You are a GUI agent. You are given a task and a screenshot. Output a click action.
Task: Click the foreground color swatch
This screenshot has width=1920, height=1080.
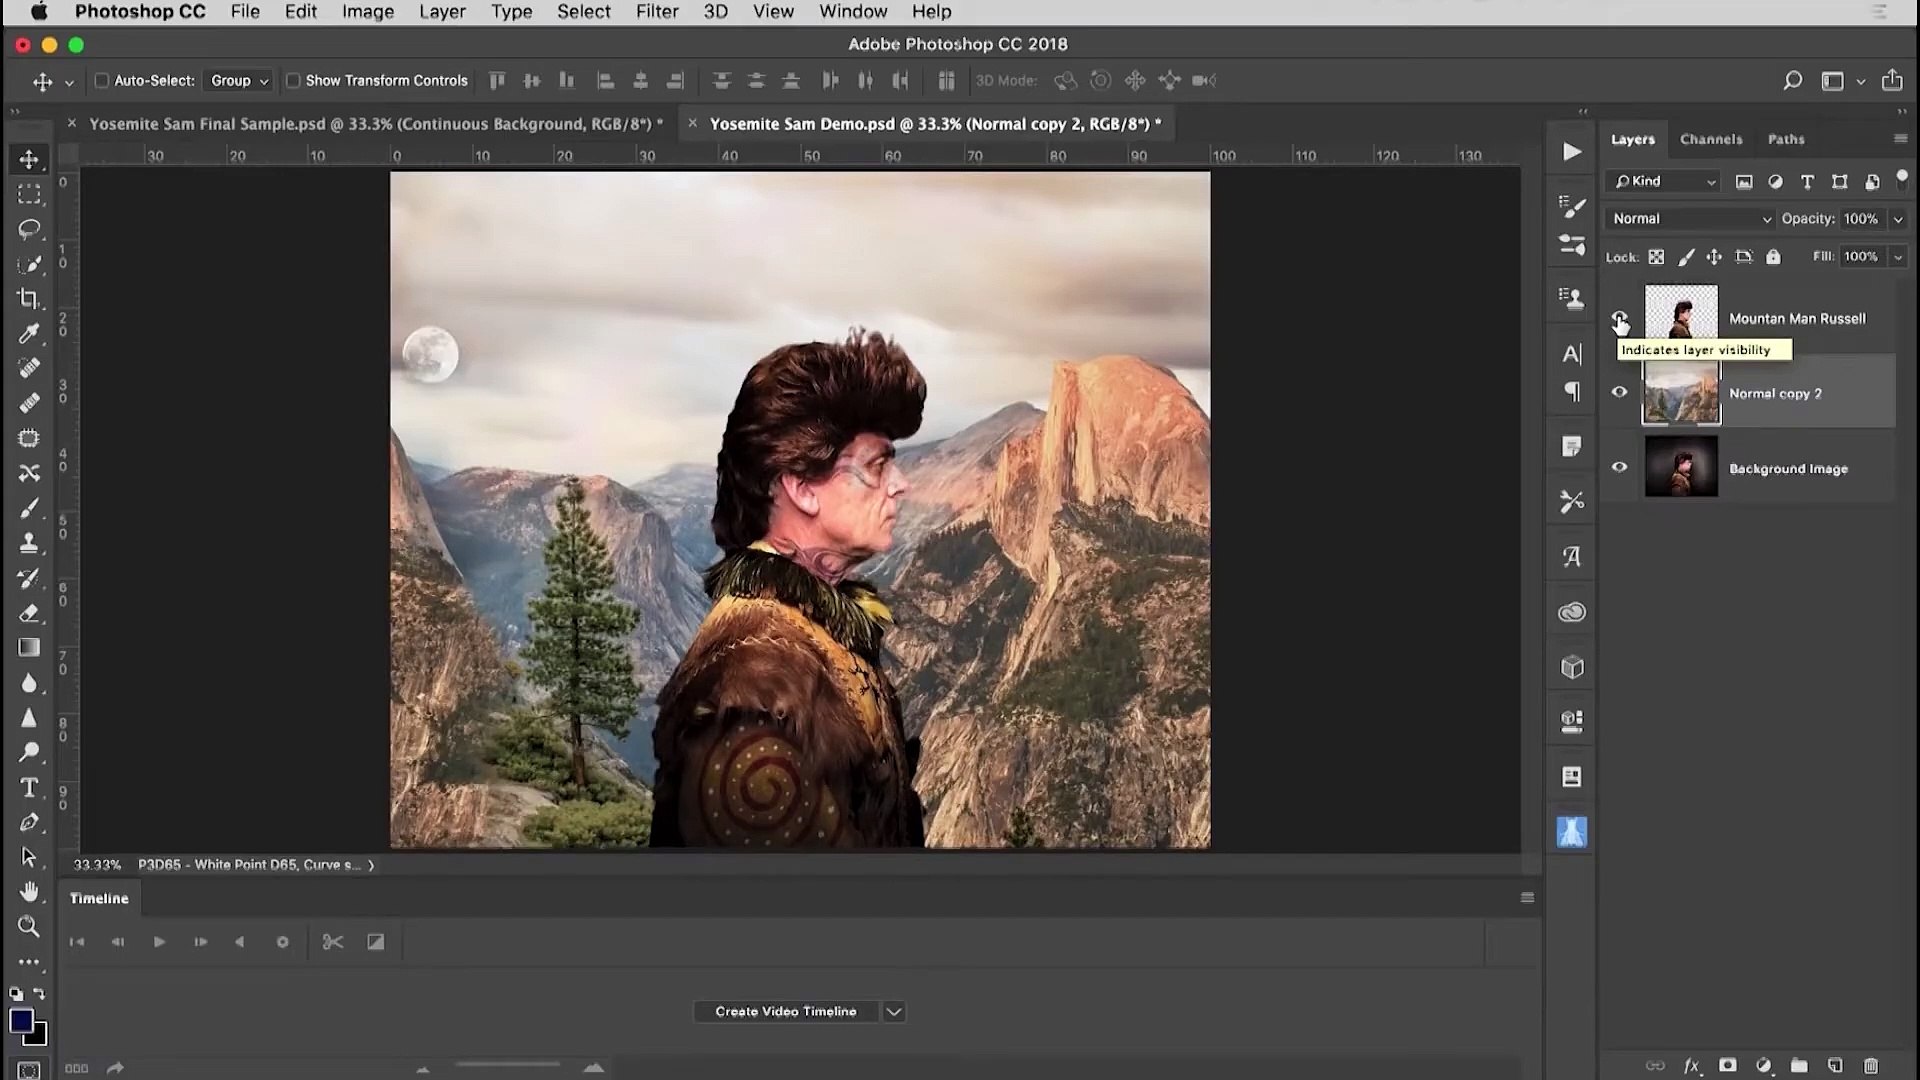tap(21, 1021)
